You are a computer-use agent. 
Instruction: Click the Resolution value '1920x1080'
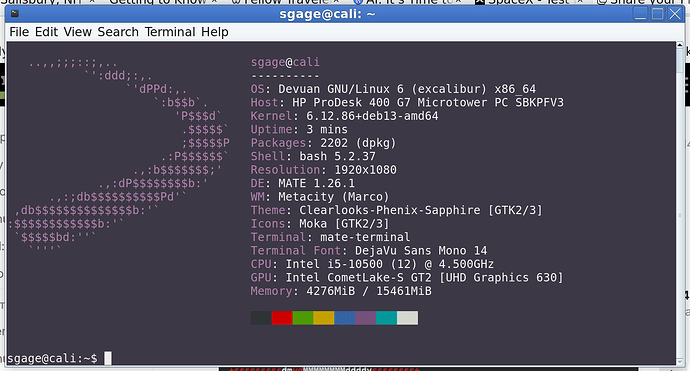click(x=365, y=170)
